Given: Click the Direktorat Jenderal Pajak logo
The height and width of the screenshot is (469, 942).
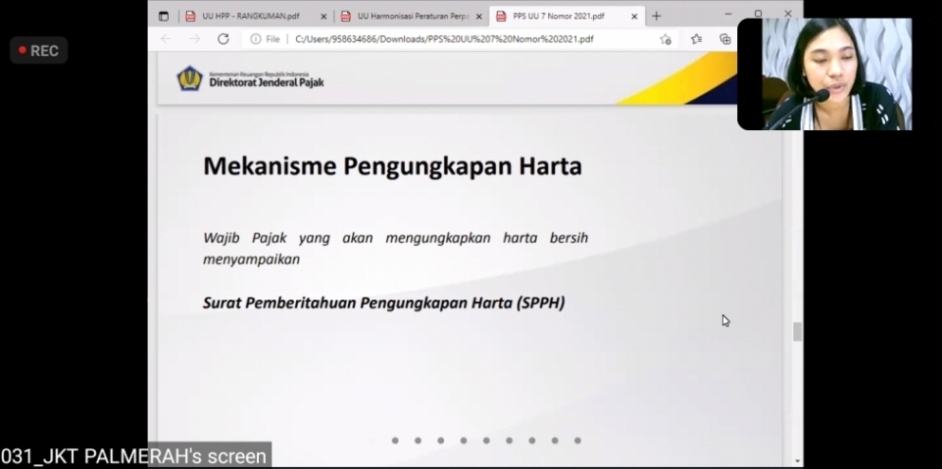Looking at the screenshot, I should tap(251, 79).
